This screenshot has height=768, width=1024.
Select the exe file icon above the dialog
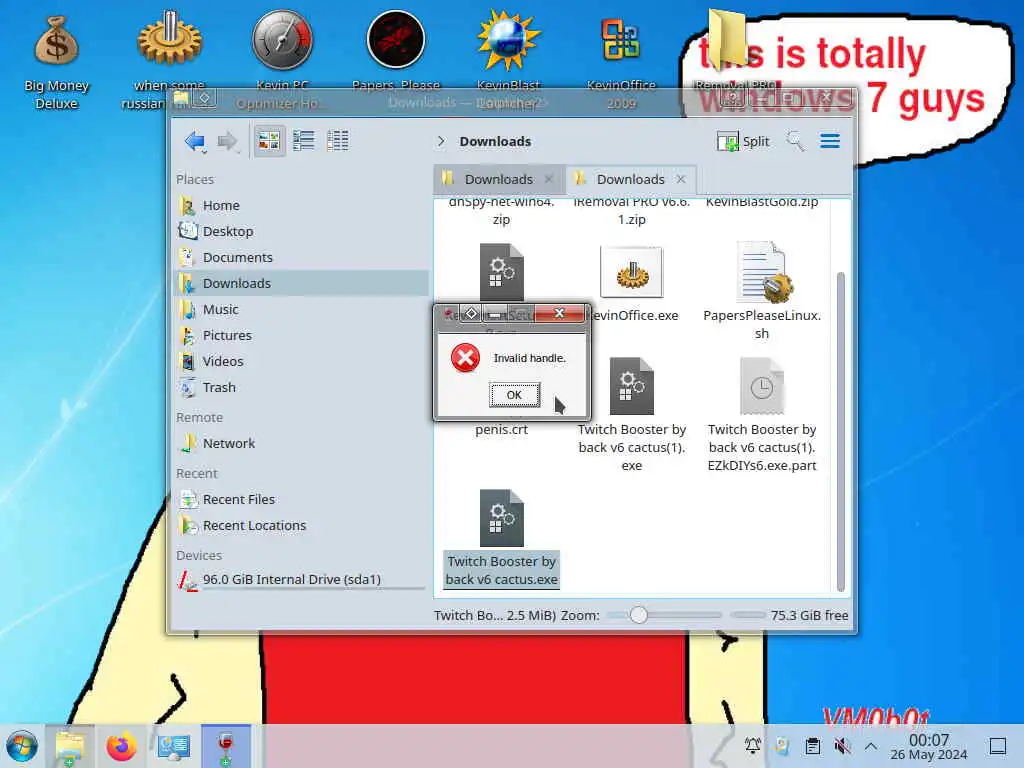[502, 272]
